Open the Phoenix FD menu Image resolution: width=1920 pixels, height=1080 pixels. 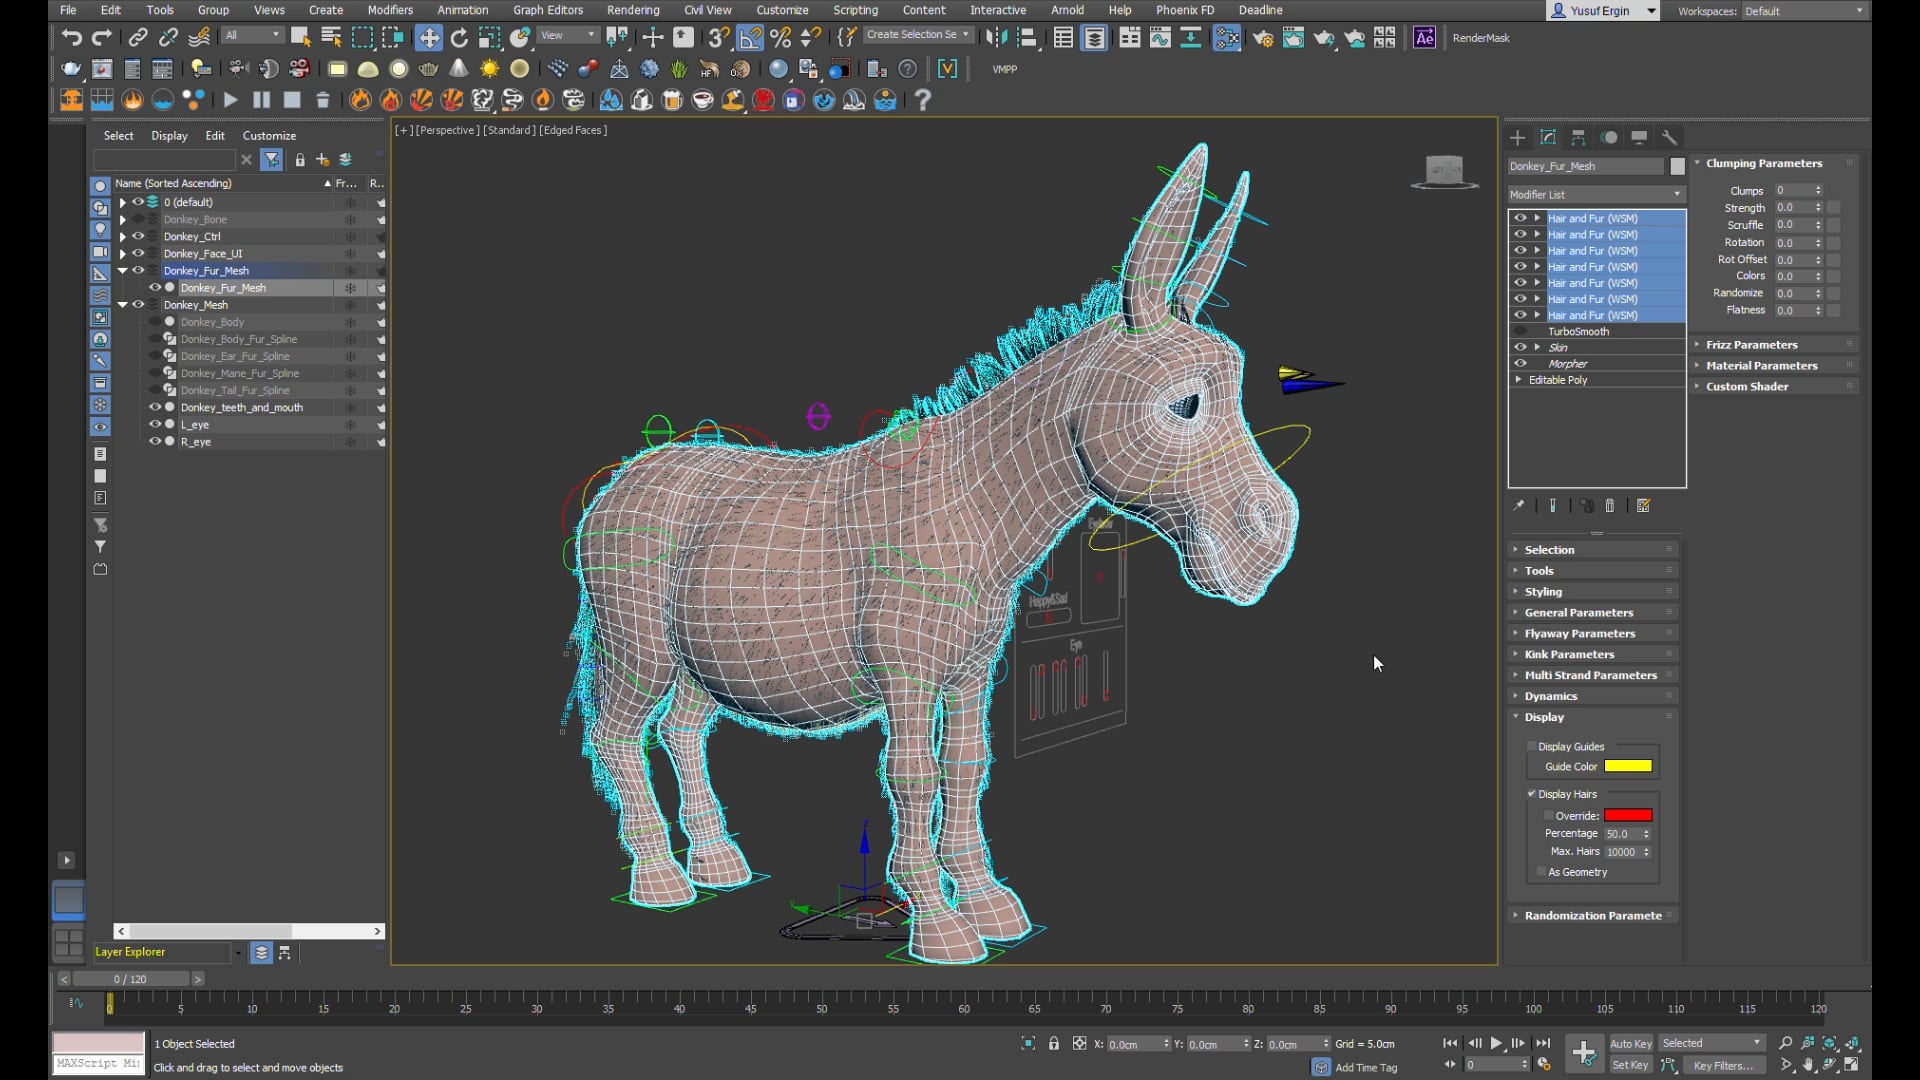click(1184, 10)
